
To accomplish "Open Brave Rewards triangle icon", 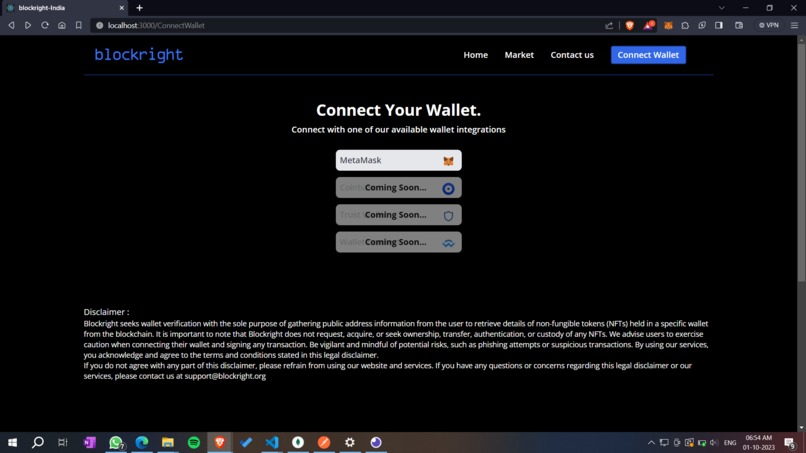I will 649,25.
